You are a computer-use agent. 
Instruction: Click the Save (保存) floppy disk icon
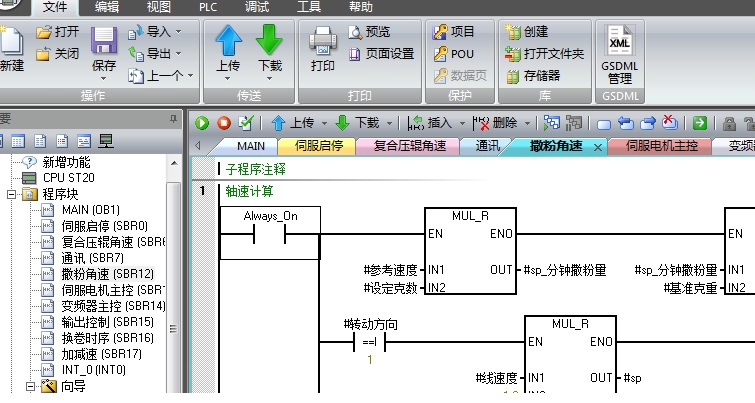point(104,43)
